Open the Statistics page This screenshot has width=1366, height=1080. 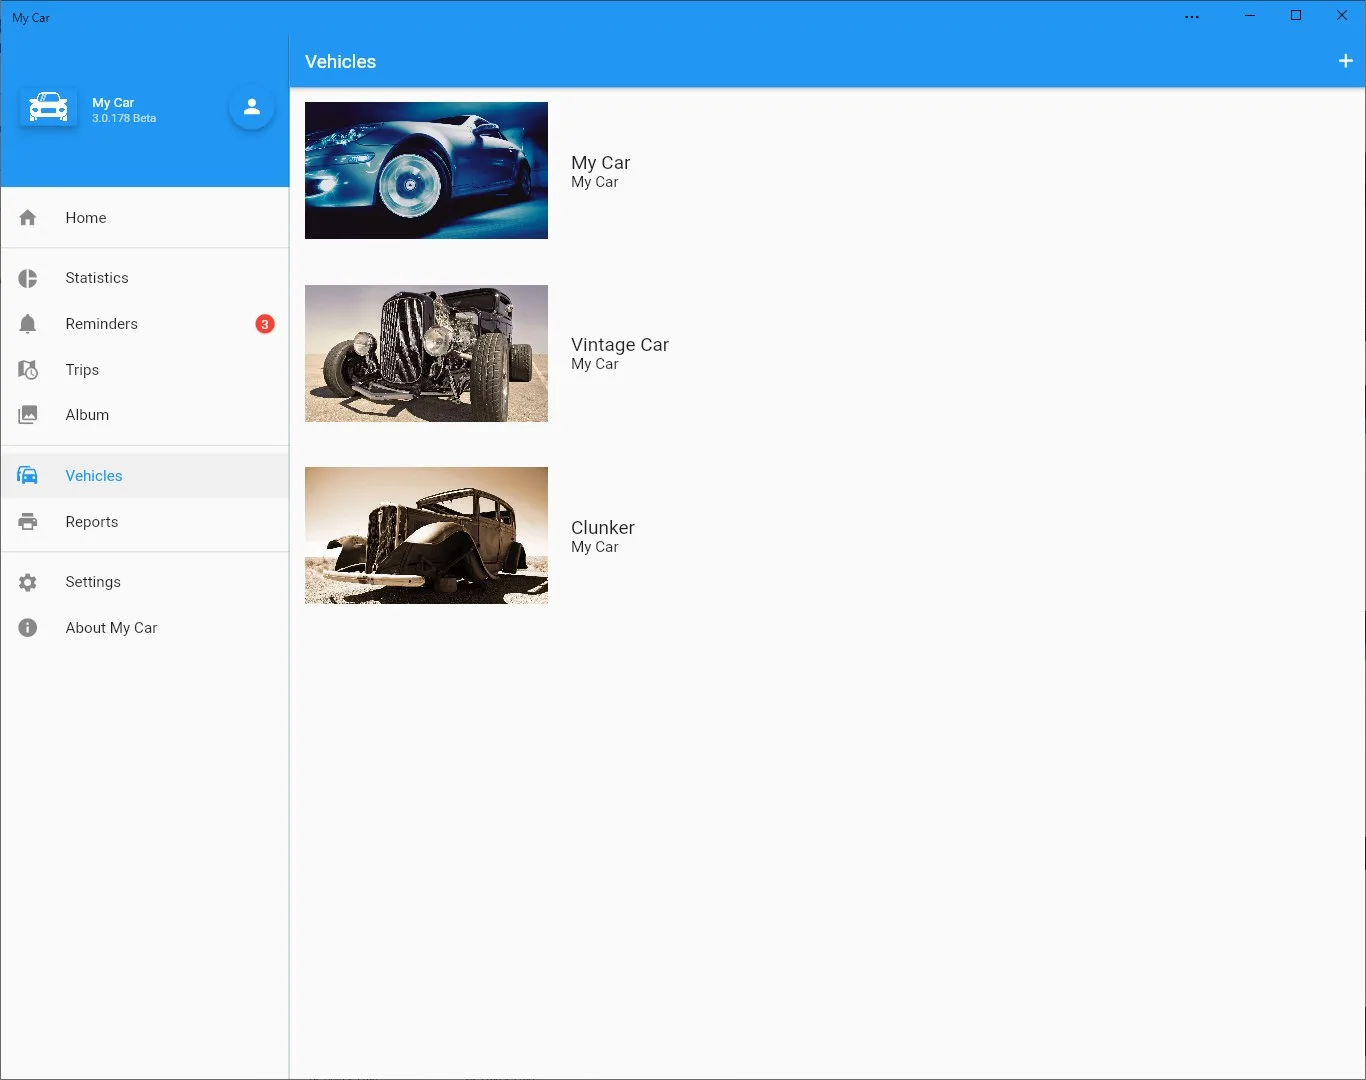(x=145, y=278)
